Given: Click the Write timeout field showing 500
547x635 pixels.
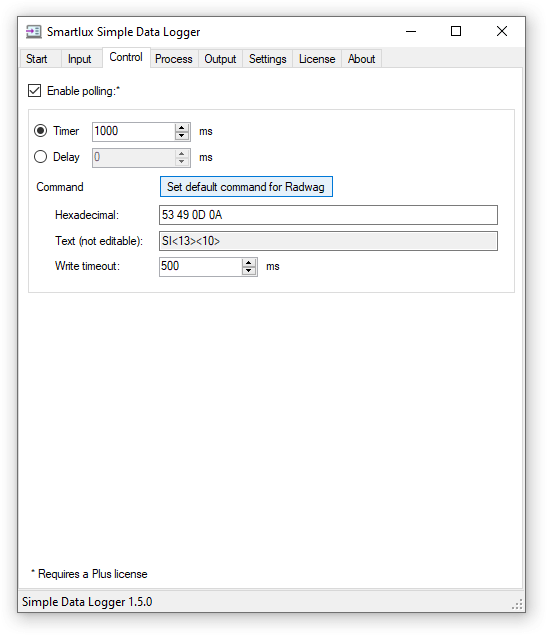Looking at the screenshot, I should point(201,267).
